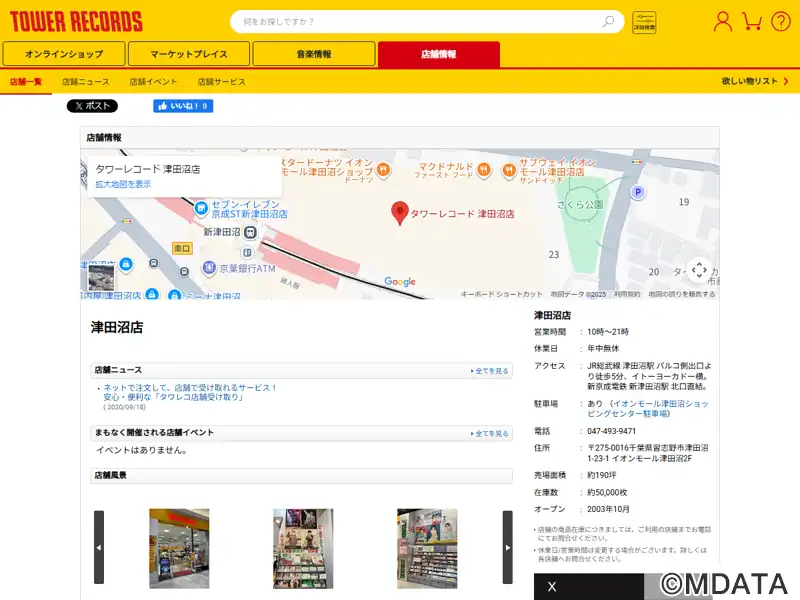This screenshot has height=600, width=800.
Task: Open 店舗ニュース submenu item
Action: tap(86, 82)
